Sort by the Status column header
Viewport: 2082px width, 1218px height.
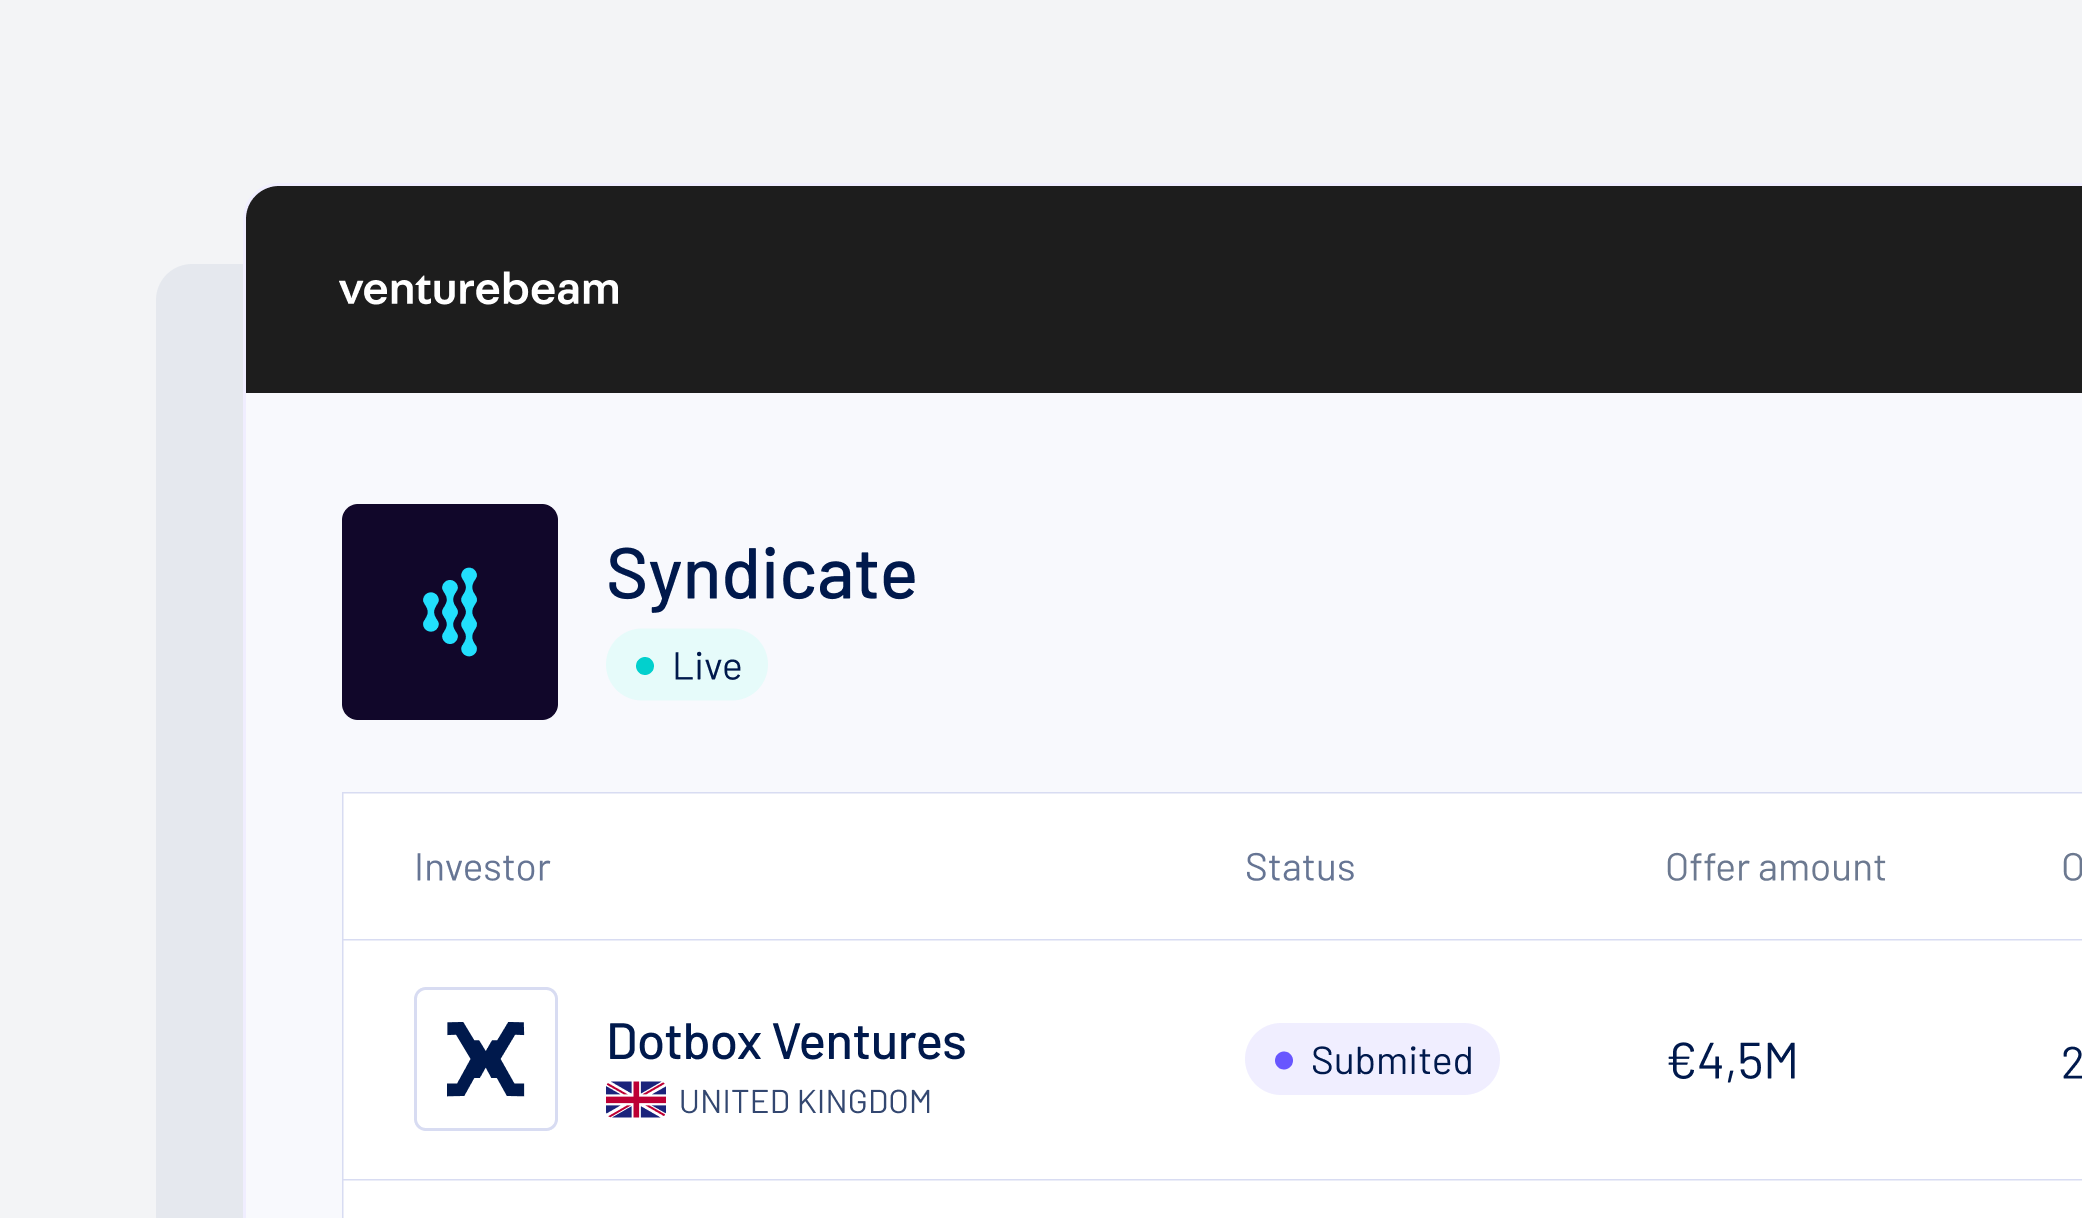(x=1300, y=867)
